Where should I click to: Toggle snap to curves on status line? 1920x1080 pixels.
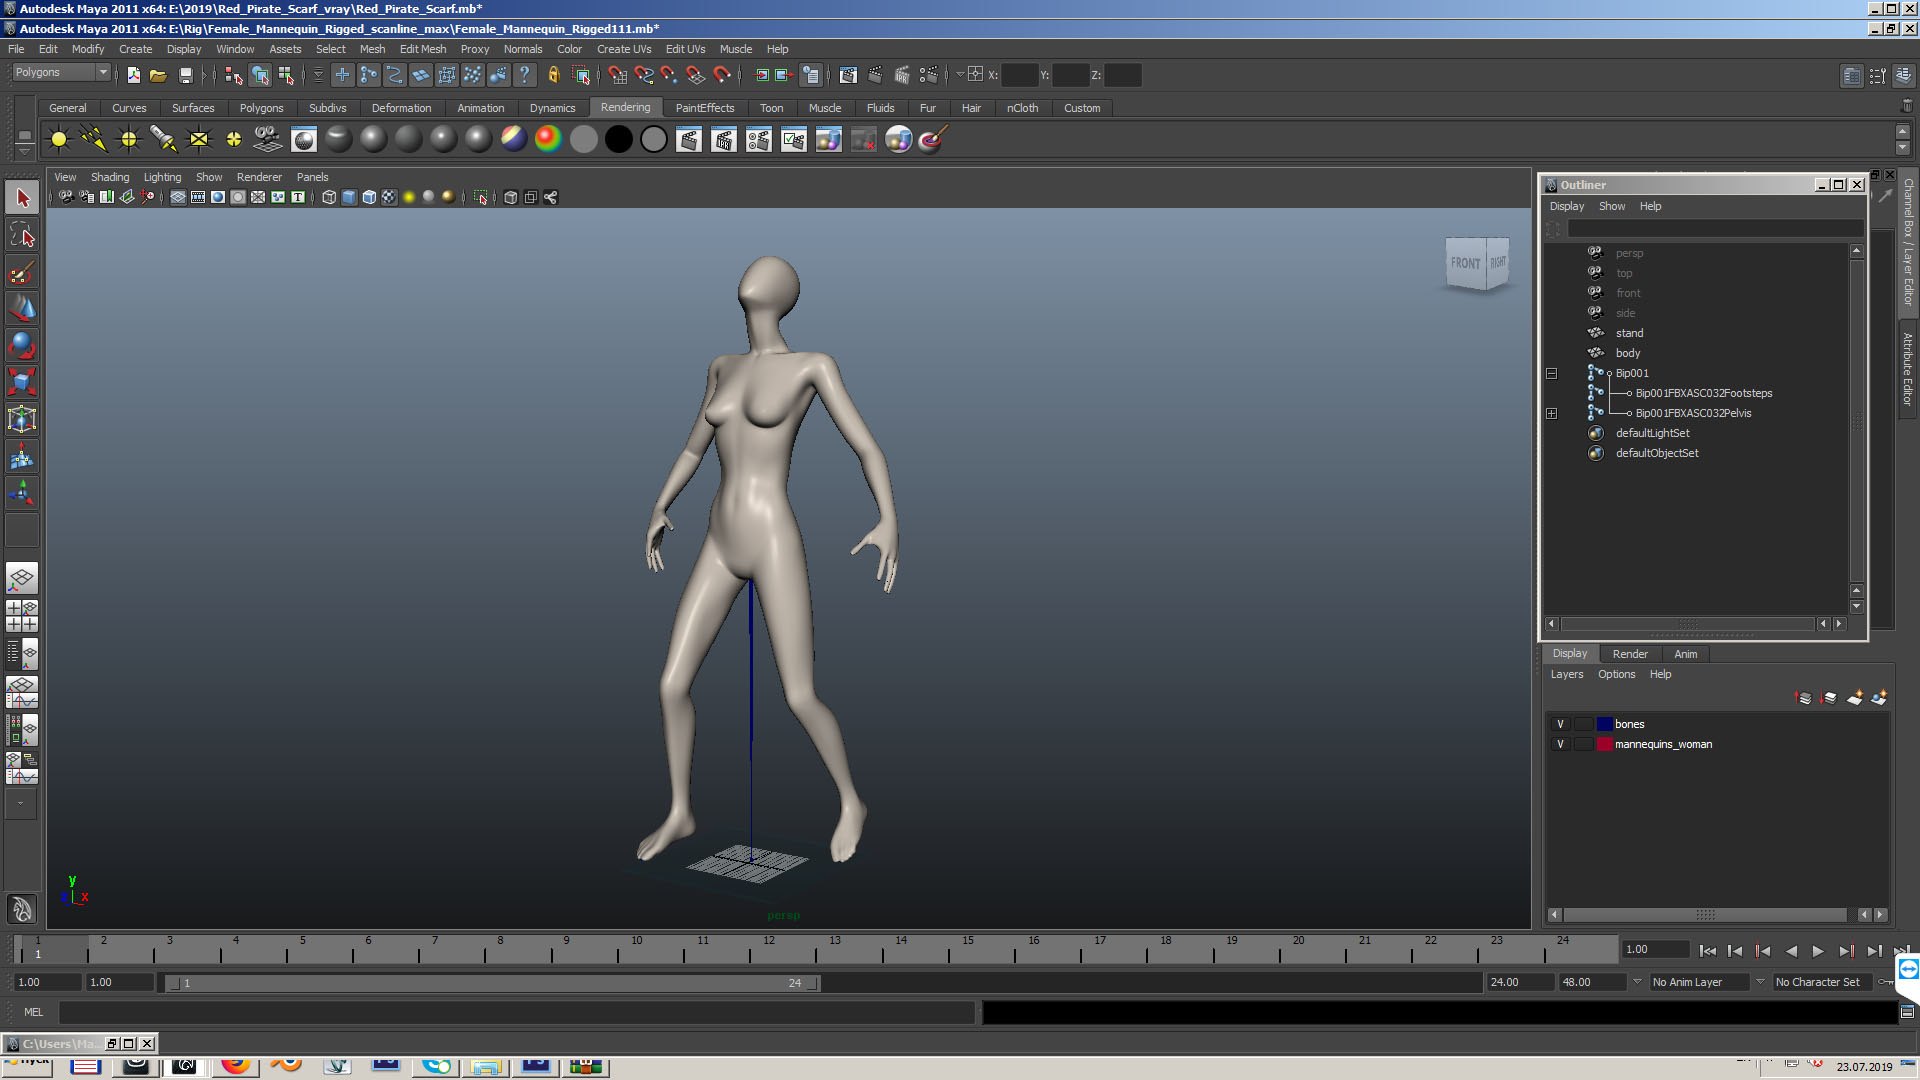point(643,75)
